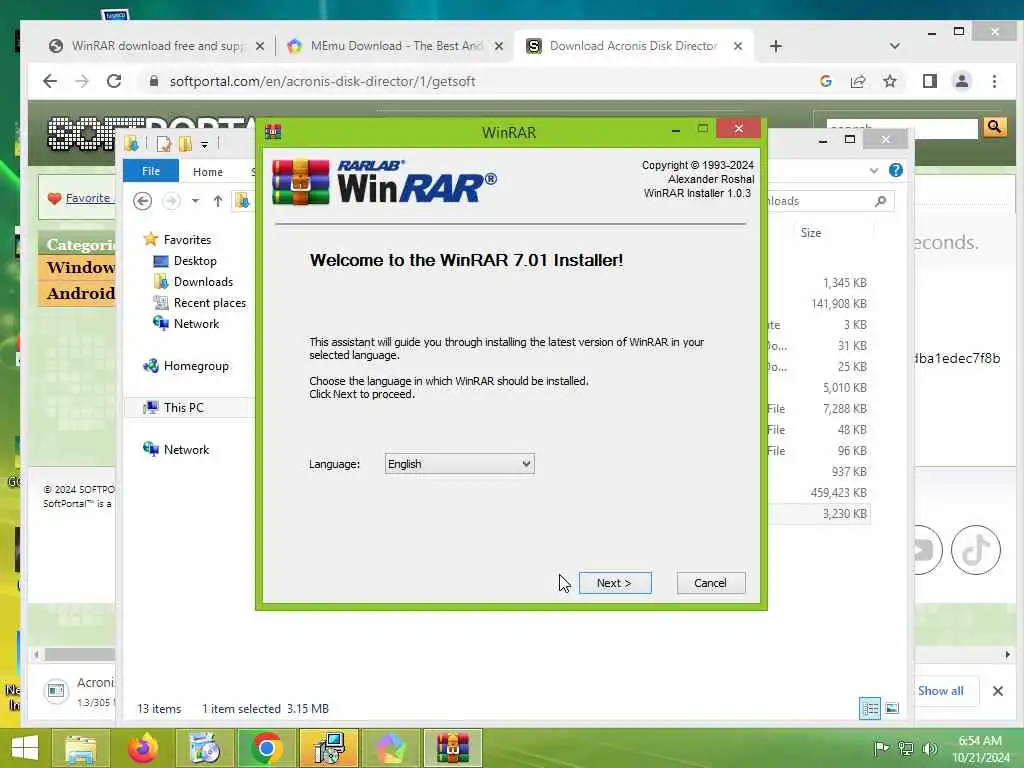Bookmark this page with the star icon
Screen dimensions: 1024x768
pos(889,81)
